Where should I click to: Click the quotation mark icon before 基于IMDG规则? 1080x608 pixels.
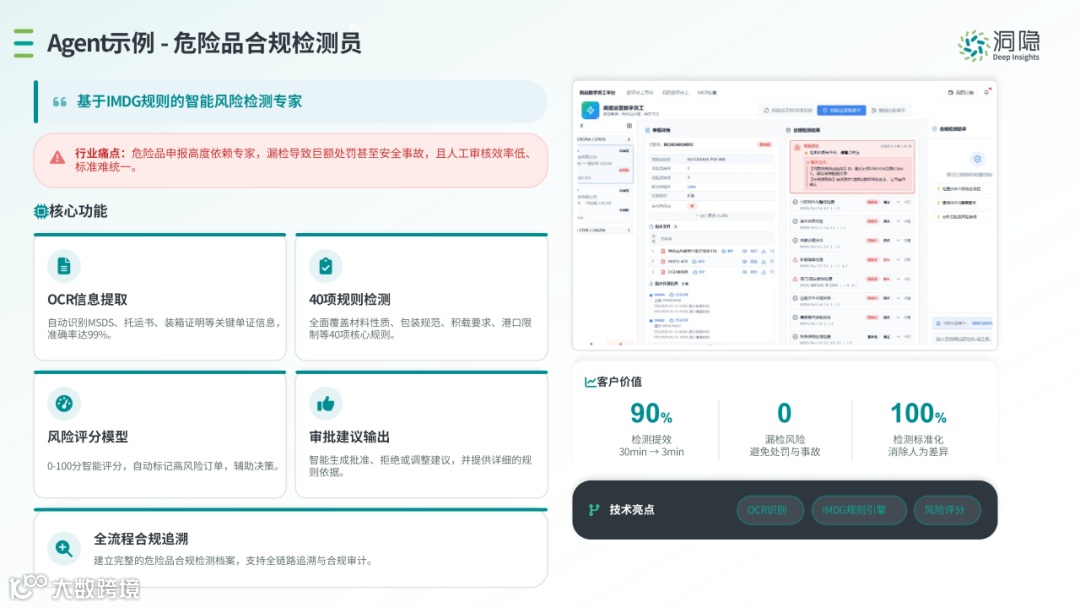coord(60,102)
